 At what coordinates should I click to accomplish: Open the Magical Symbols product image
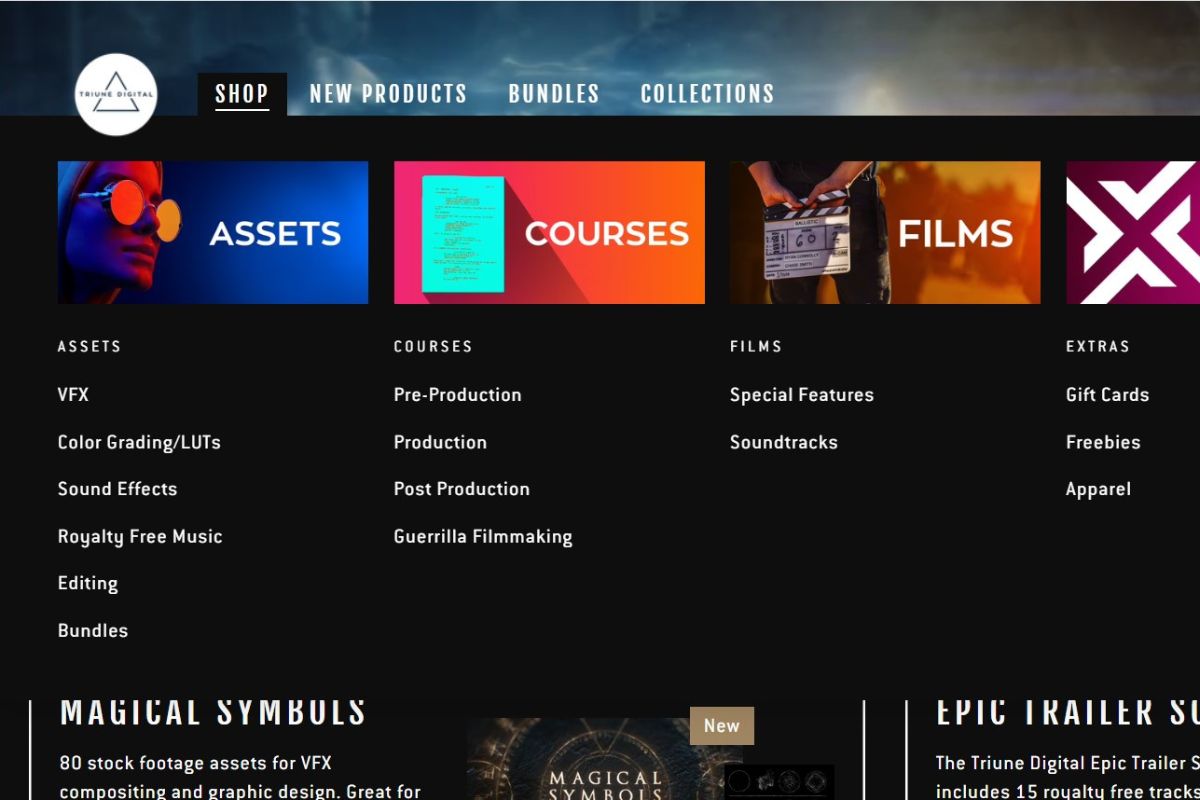click(604, 759)
